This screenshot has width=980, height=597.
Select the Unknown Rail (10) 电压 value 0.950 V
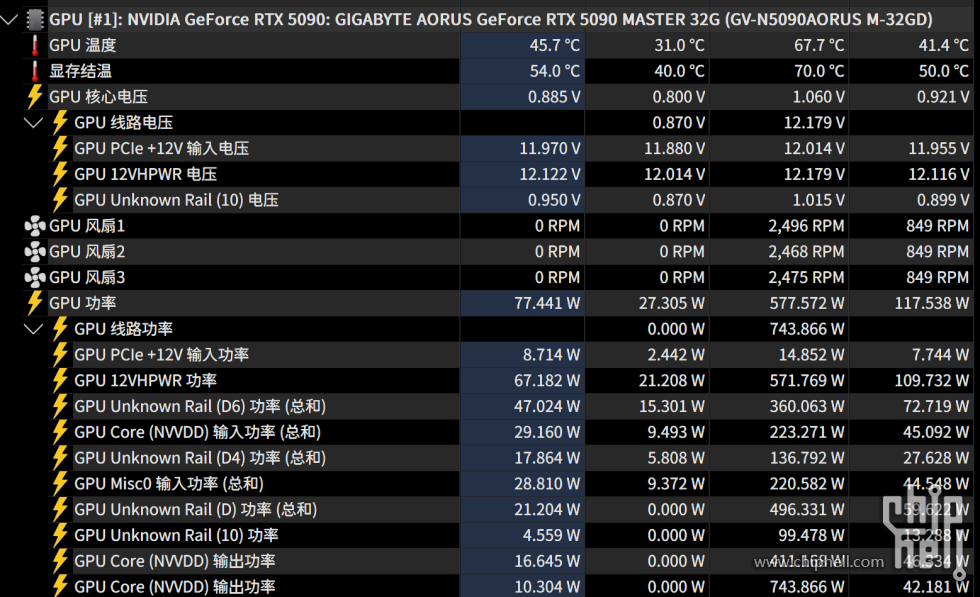click(x=554, y=200)
